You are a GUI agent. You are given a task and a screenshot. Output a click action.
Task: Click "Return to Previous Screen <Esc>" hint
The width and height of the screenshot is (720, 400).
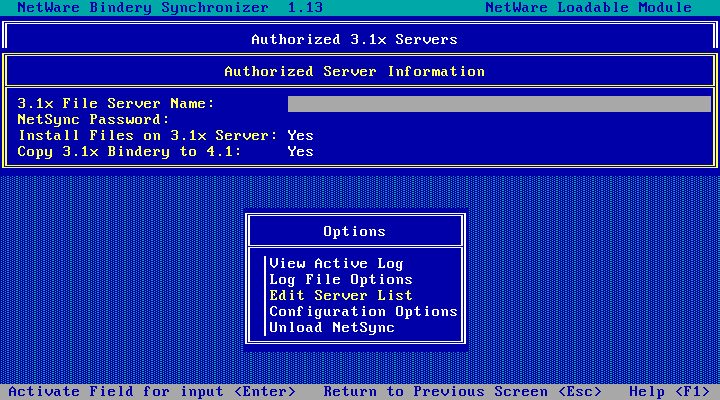click(x=462, y=392)
